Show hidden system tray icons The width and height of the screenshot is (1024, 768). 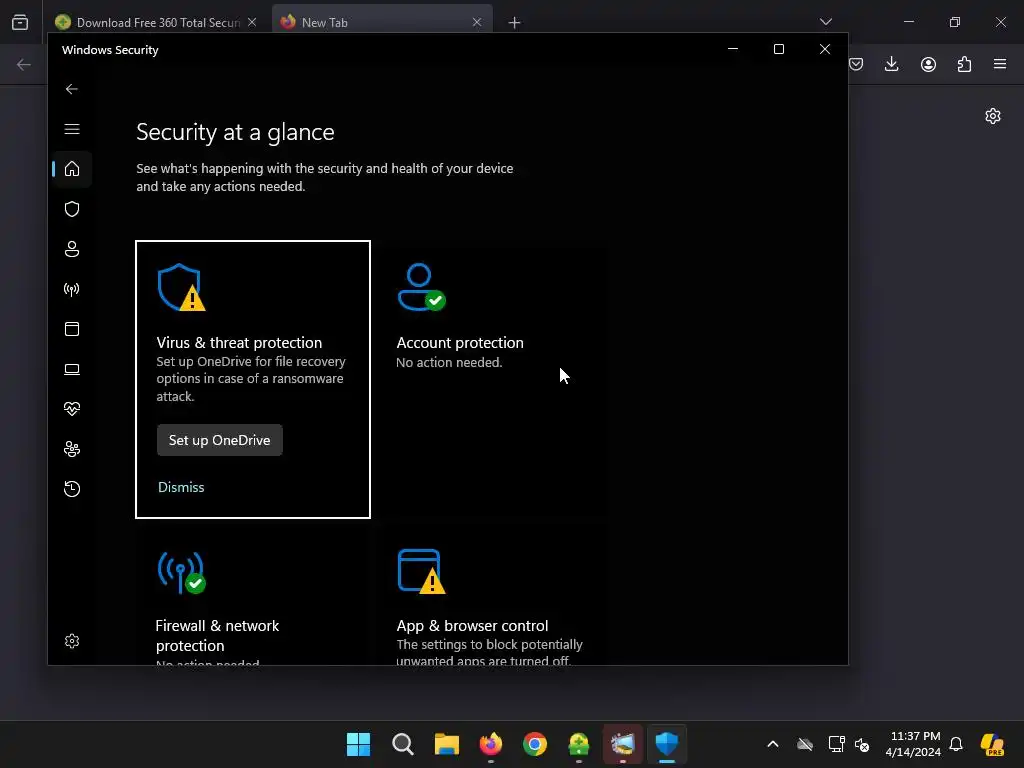773,744
